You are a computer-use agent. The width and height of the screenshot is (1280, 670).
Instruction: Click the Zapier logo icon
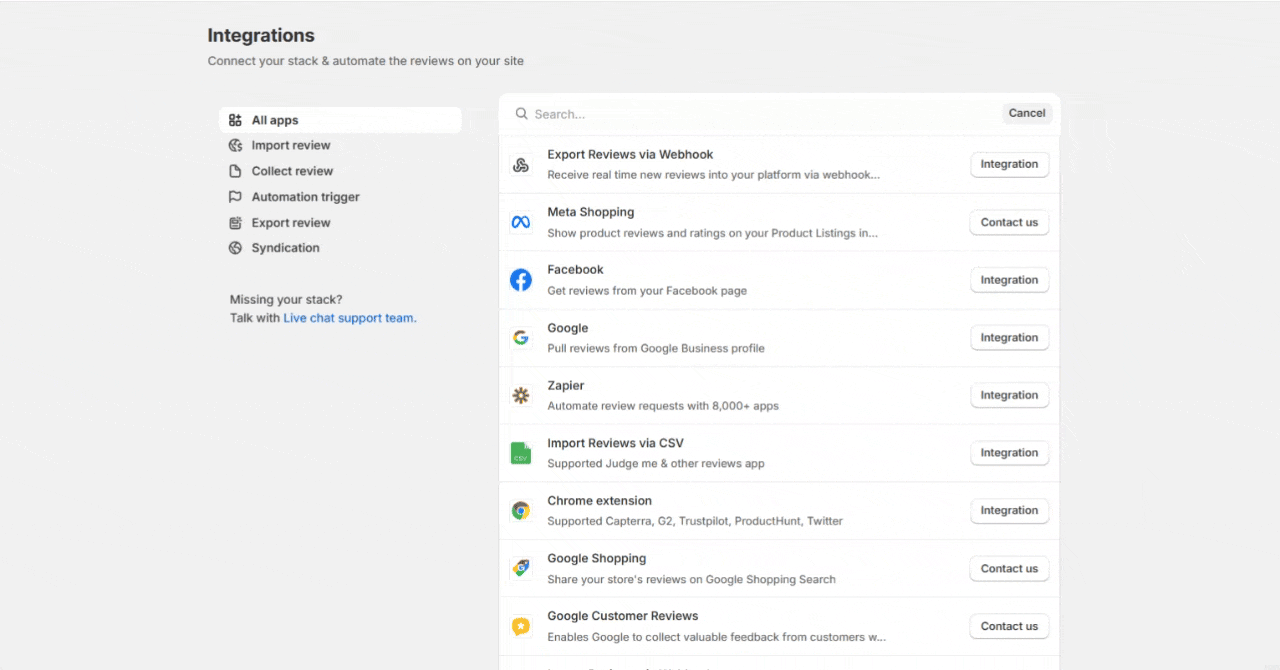(x=521, y=396)
